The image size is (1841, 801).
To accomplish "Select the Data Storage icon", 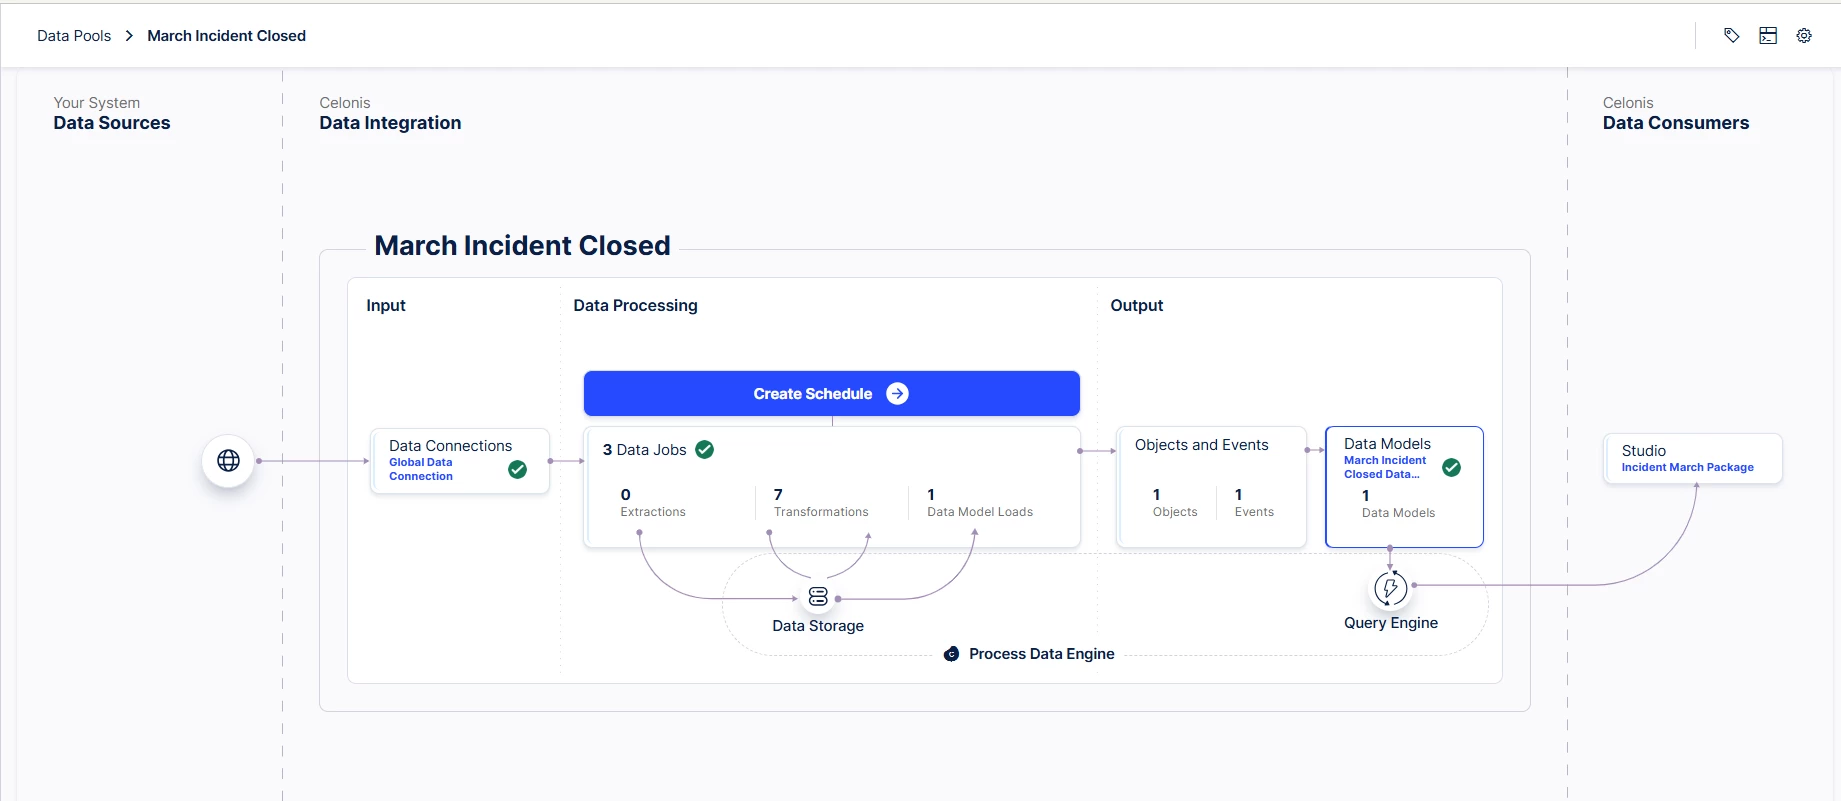I will 818,597.
